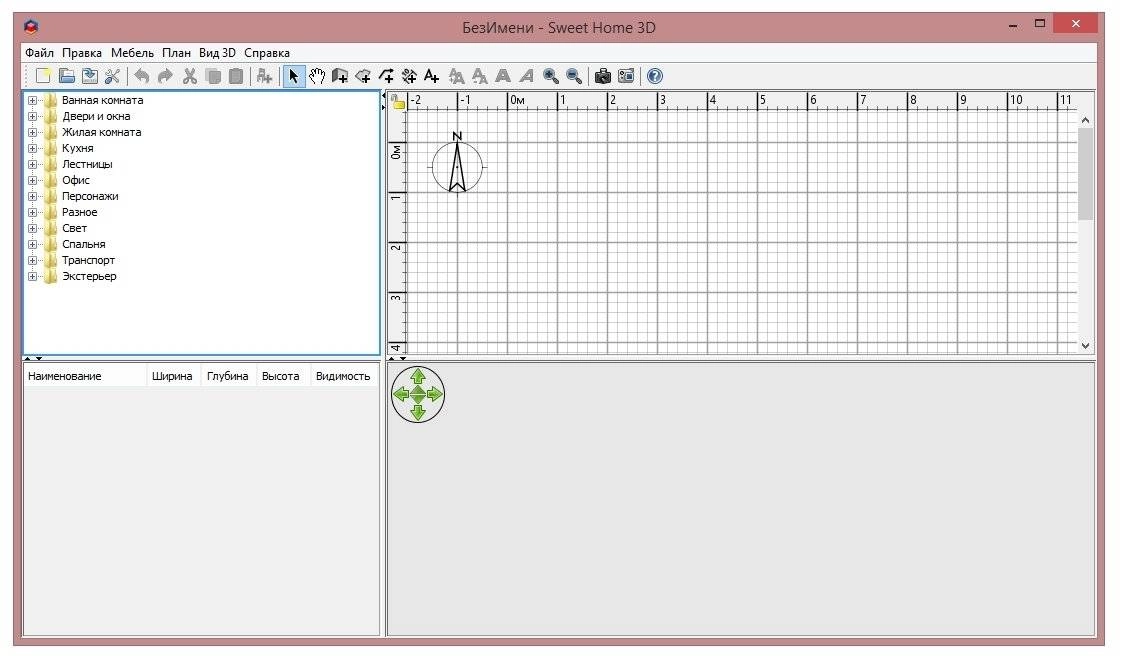
Task: Expand the Двери и окна folder
Action: tap(32, 117)
